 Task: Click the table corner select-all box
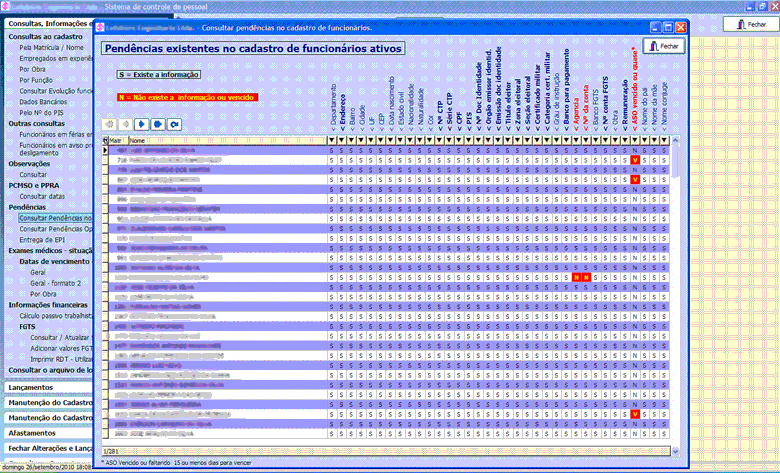[x=105, y=141]
